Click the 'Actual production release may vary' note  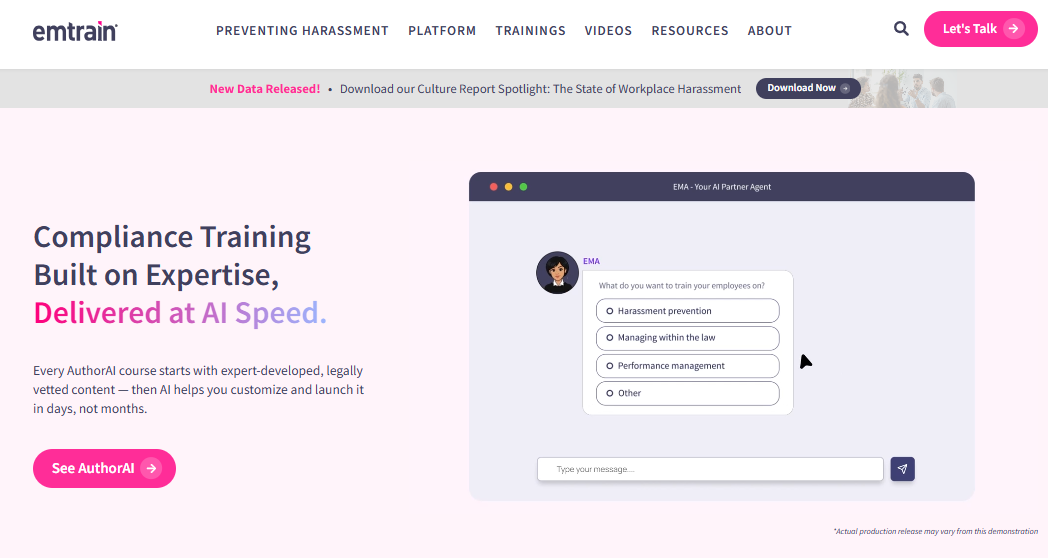(936, 531)
